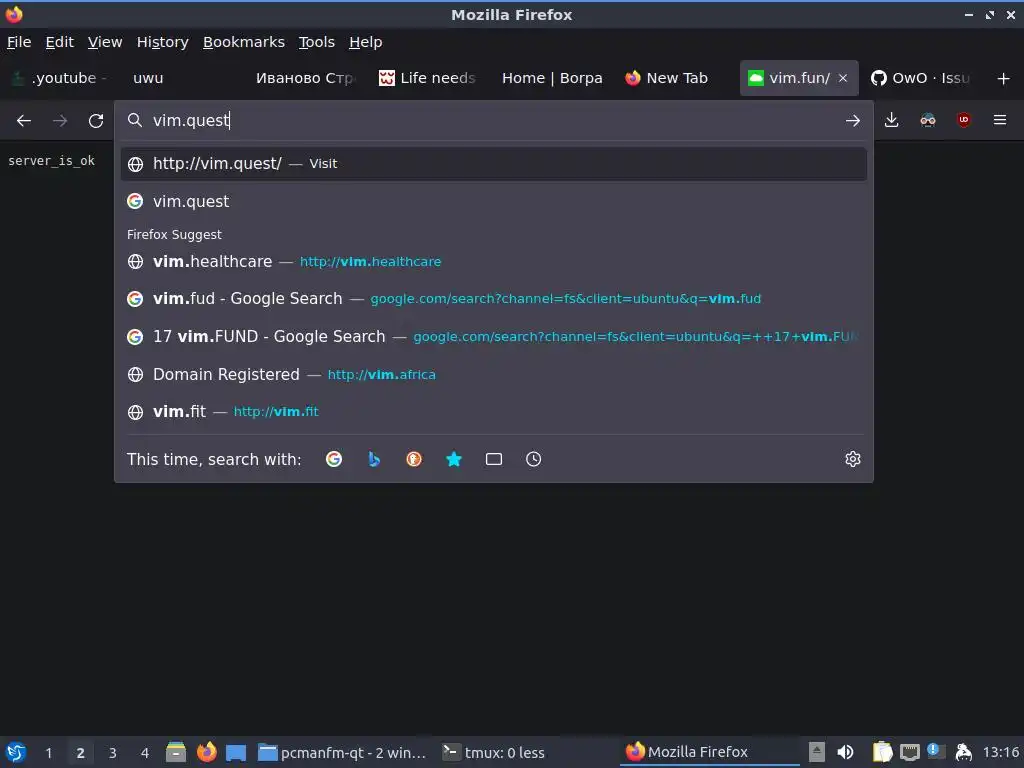Open the uBlock Origin extension
The width and height of the screenshot is (1024, 768).
963,120
